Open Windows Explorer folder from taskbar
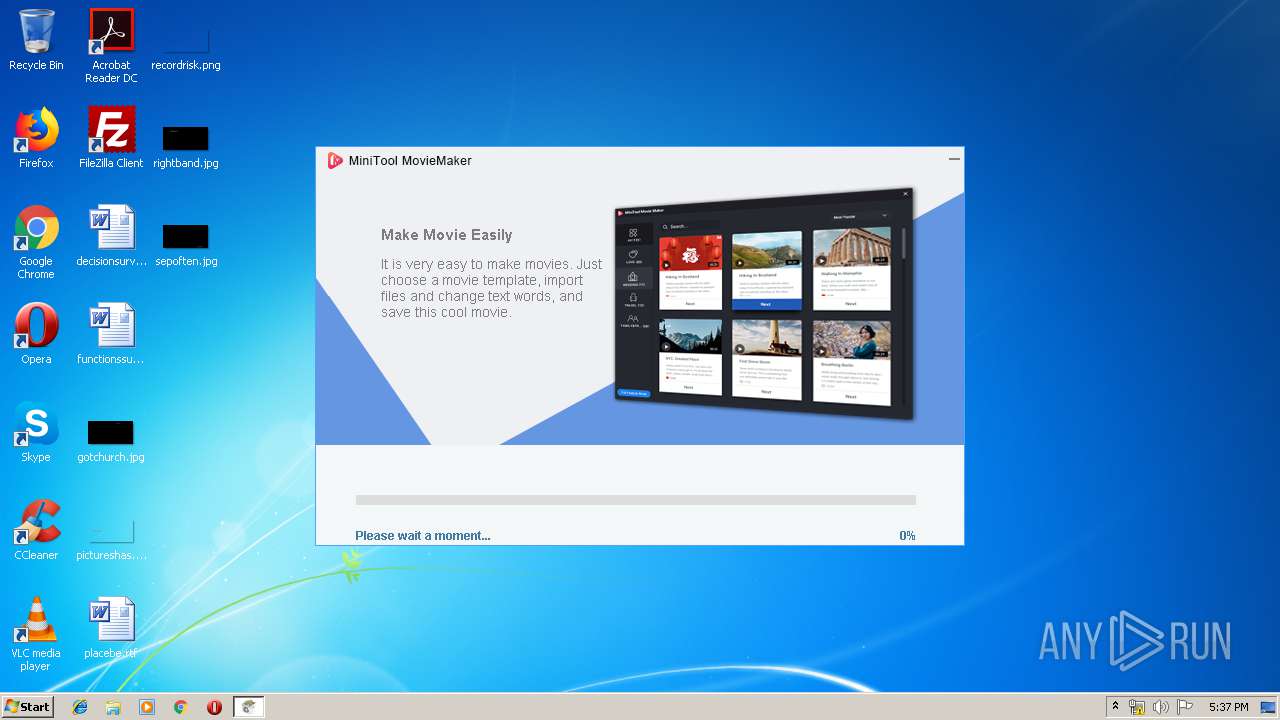The width and height of the screenshot is (1280, 720). coord(113,707)
